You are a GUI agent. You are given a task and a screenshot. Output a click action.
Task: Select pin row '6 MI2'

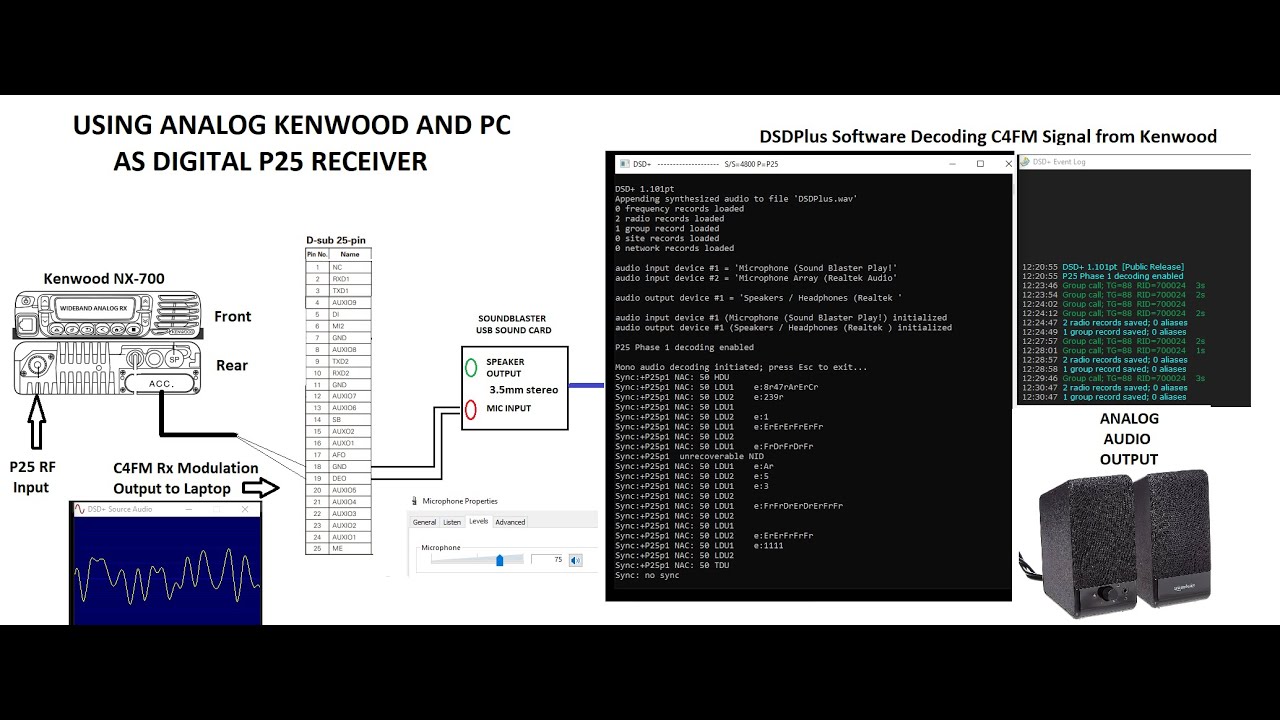click(339, 326)
